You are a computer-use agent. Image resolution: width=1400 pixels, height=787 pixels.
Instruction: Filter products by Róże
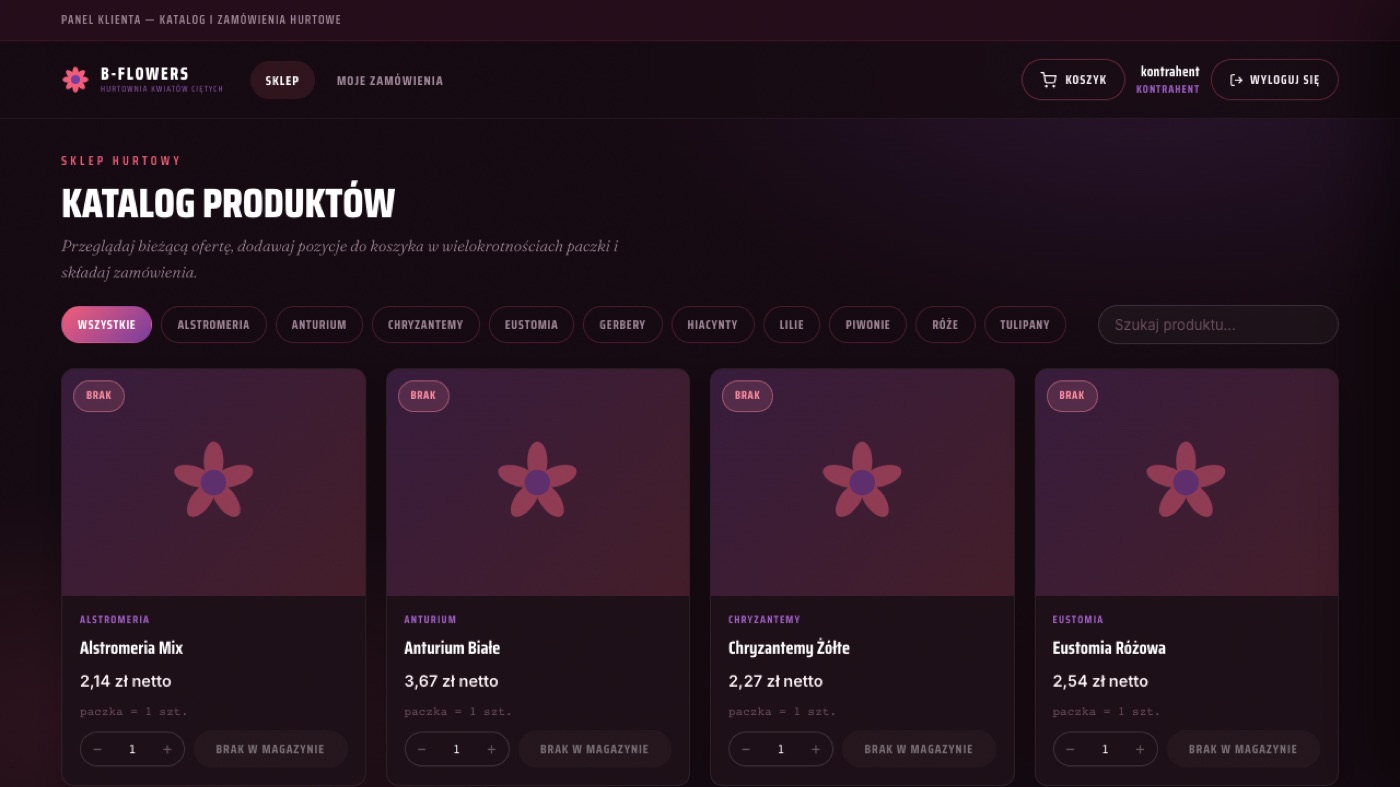945,325
